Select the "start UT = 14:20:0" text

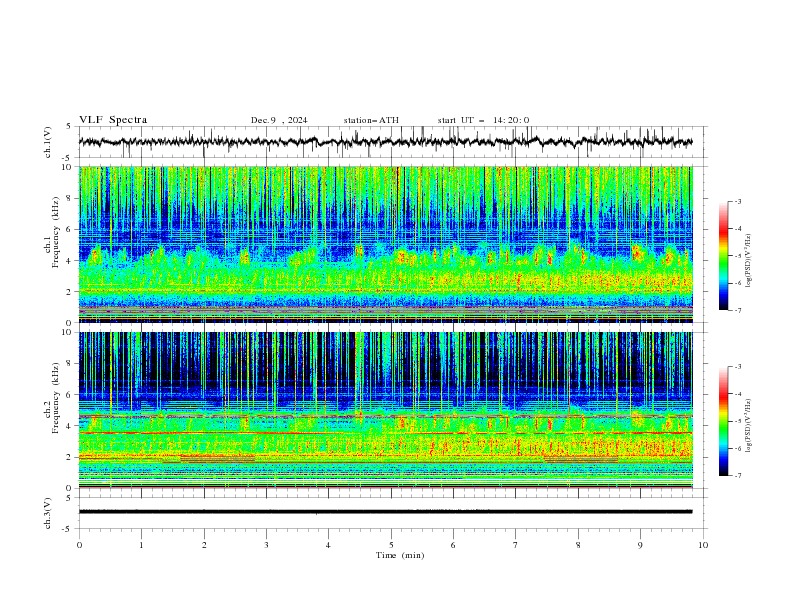pyautogui.click(x=483, y=120)
